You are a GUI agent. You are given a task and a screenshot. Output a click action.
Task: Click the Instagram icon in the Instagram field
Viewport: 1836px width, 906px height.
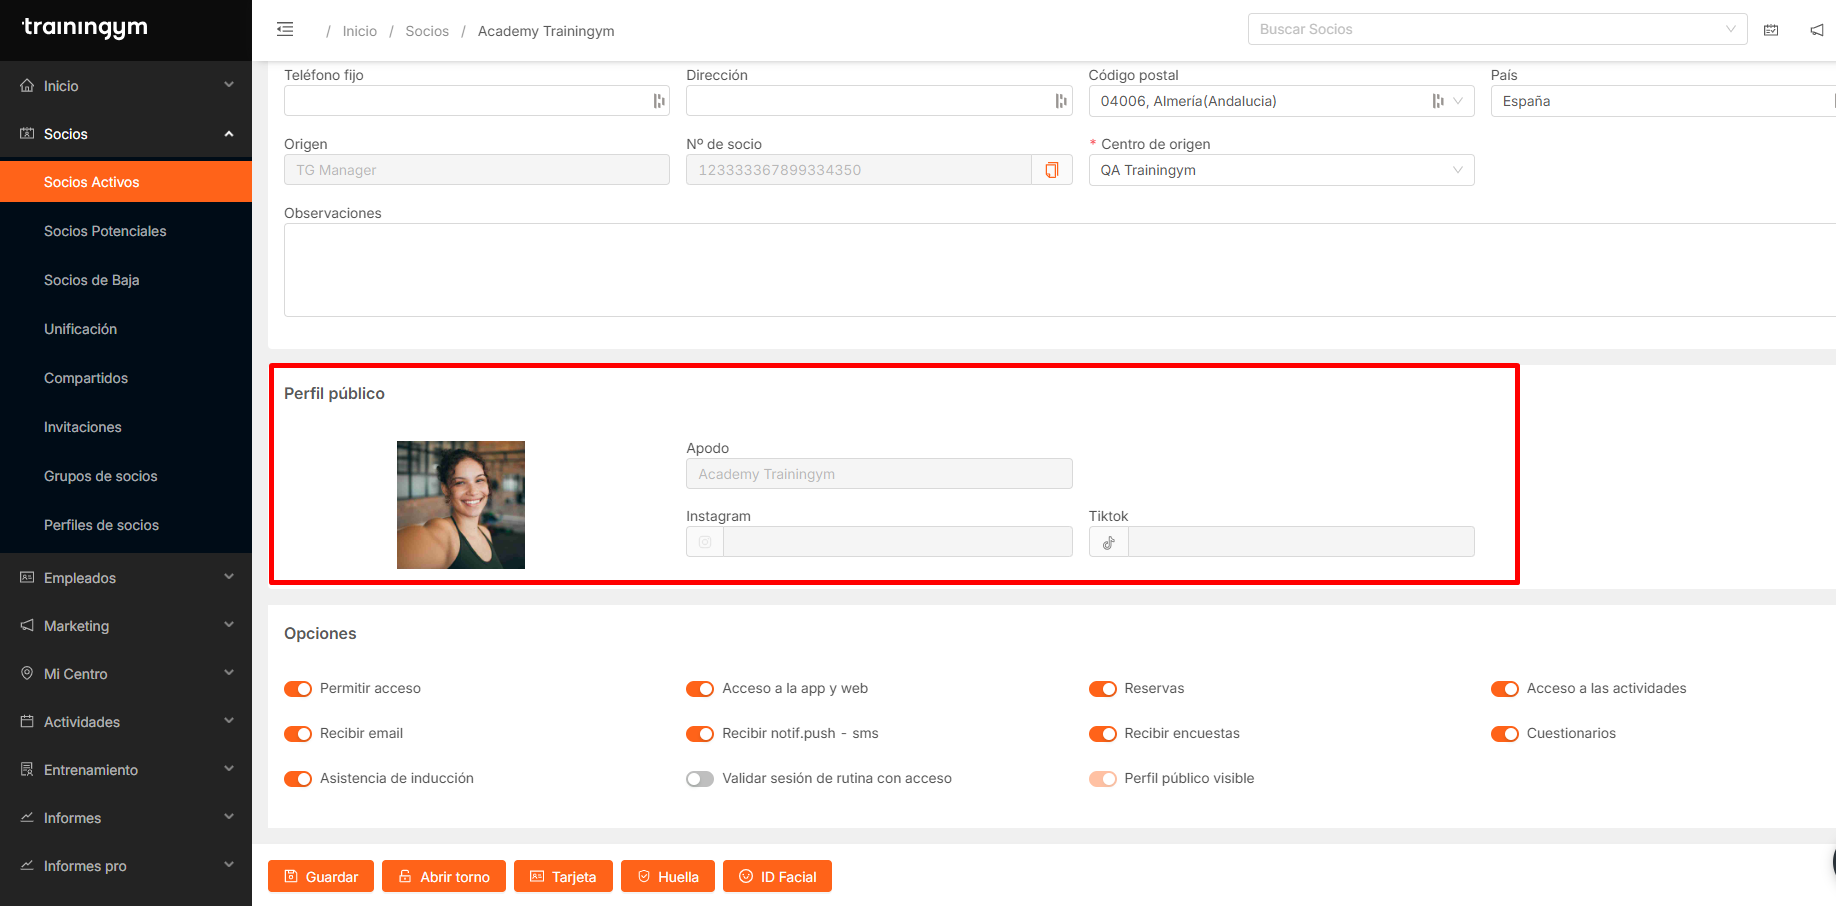tap(705, 542)
